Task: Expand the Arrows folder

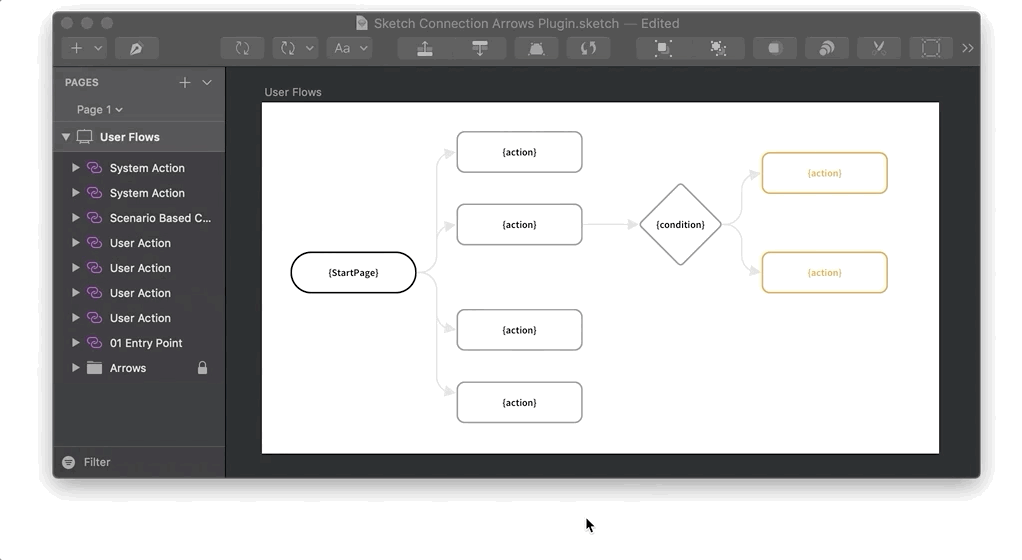Action: 76,368
